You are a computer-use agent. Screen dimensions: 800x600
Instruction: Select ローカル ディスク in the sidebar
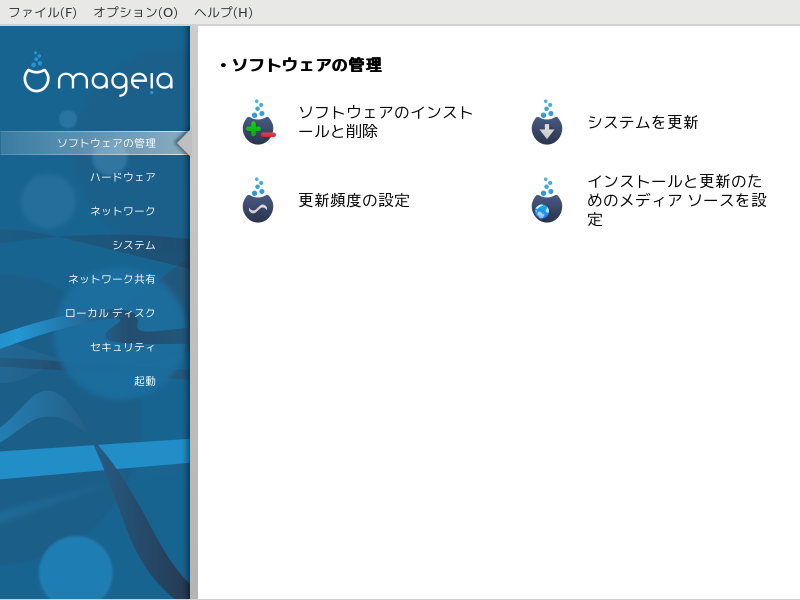tap(110, 313)
